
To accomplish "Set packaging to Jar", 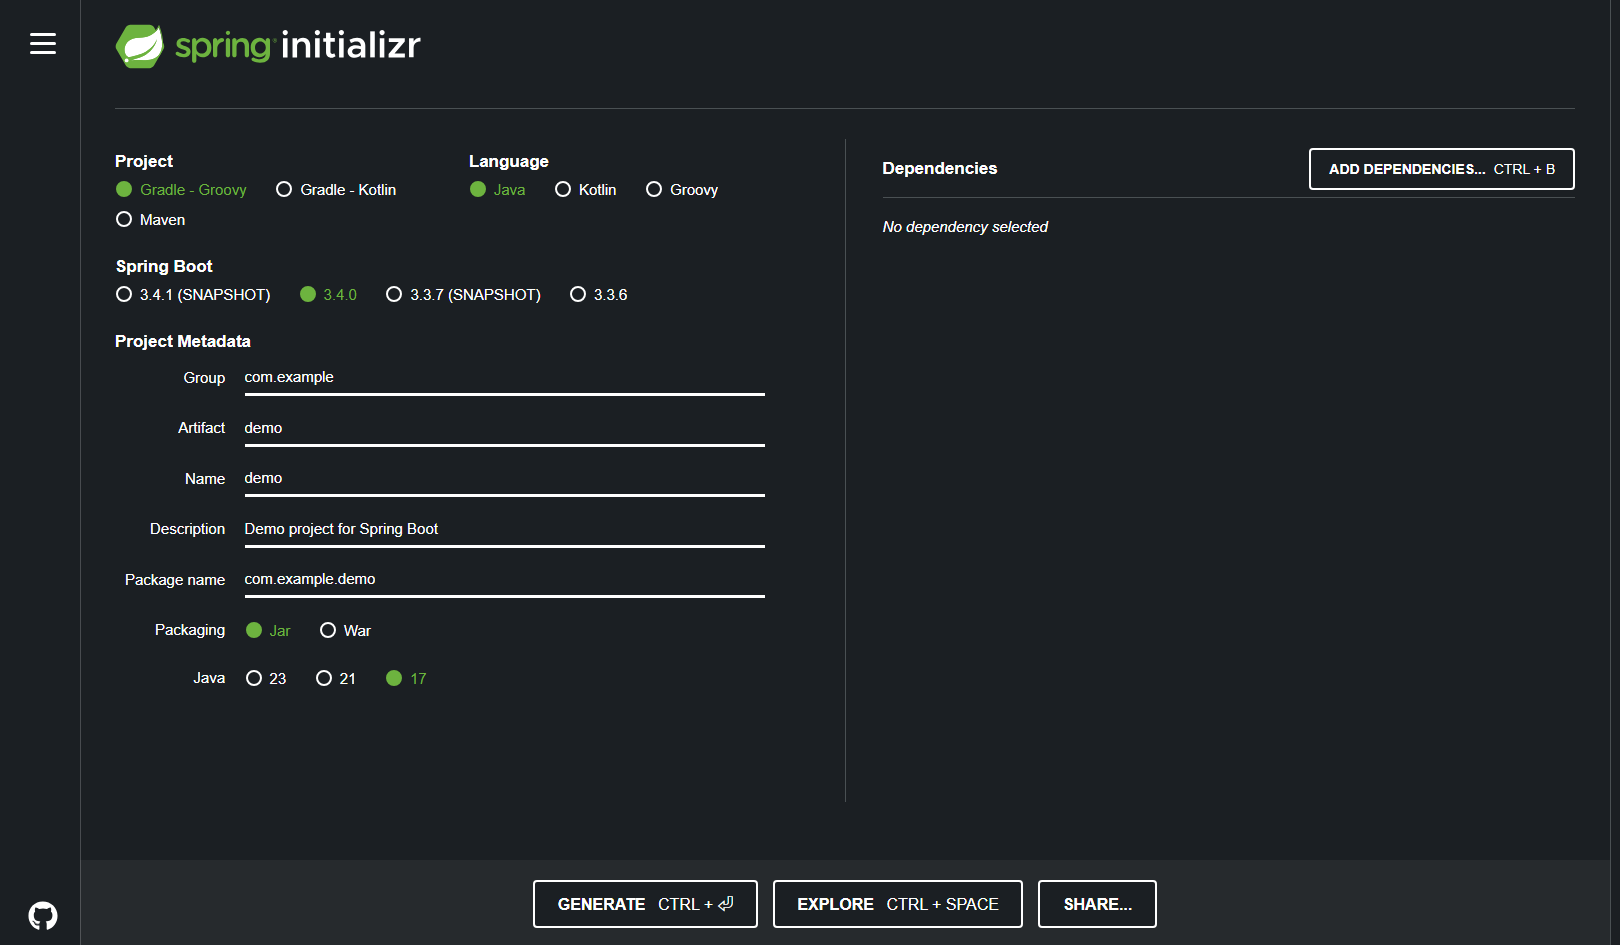I will coord(268,631).
